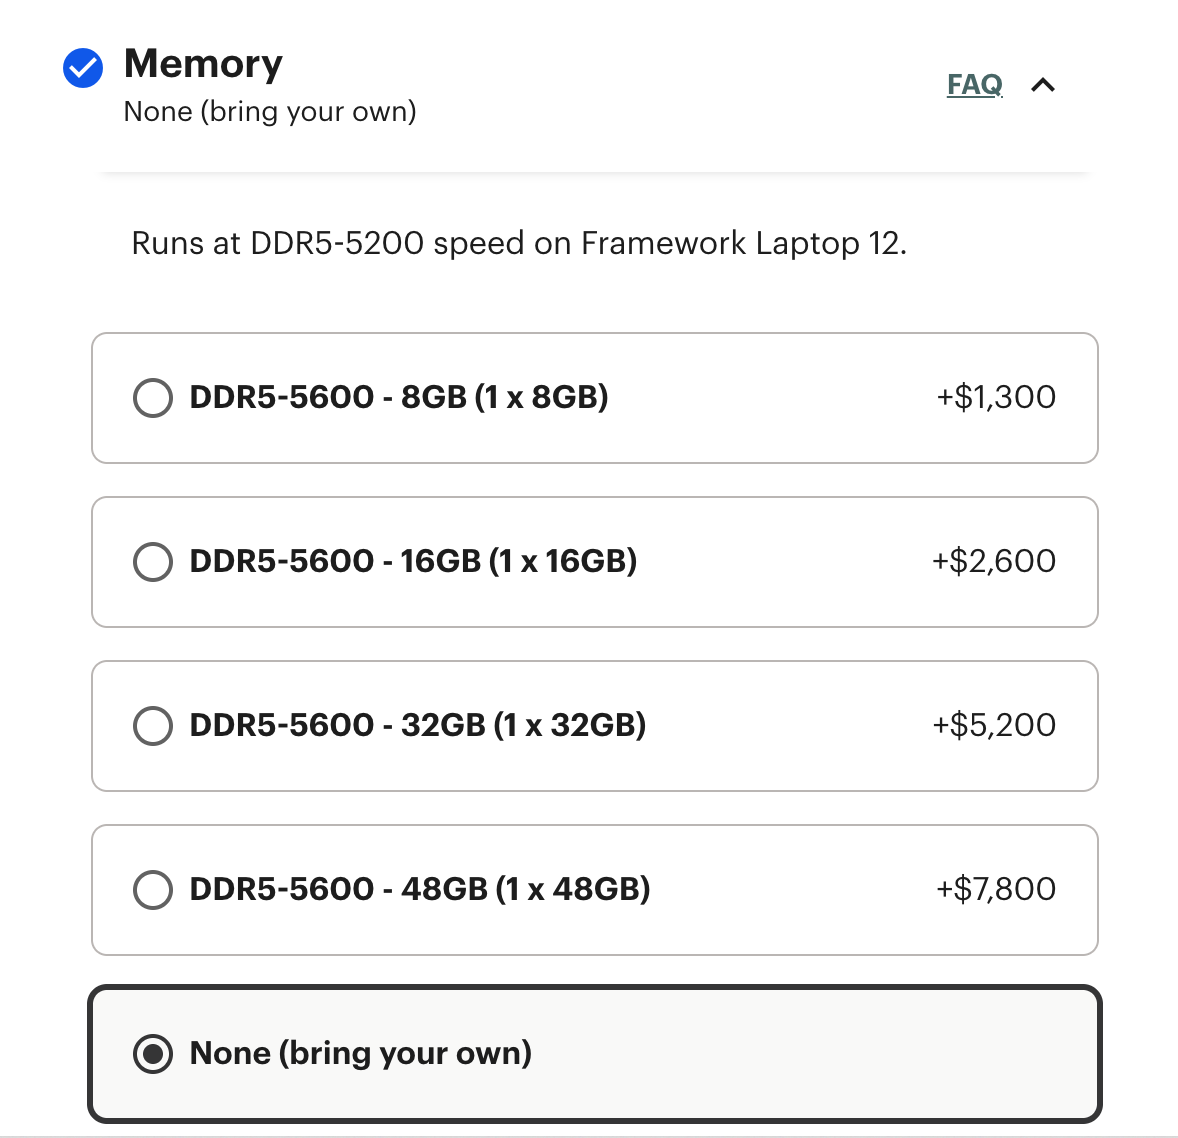Click the DDR5-5600 - 8GB (1 x 8GB) label
Viewport: 1178px width, 1138px height.
(399, 398)
